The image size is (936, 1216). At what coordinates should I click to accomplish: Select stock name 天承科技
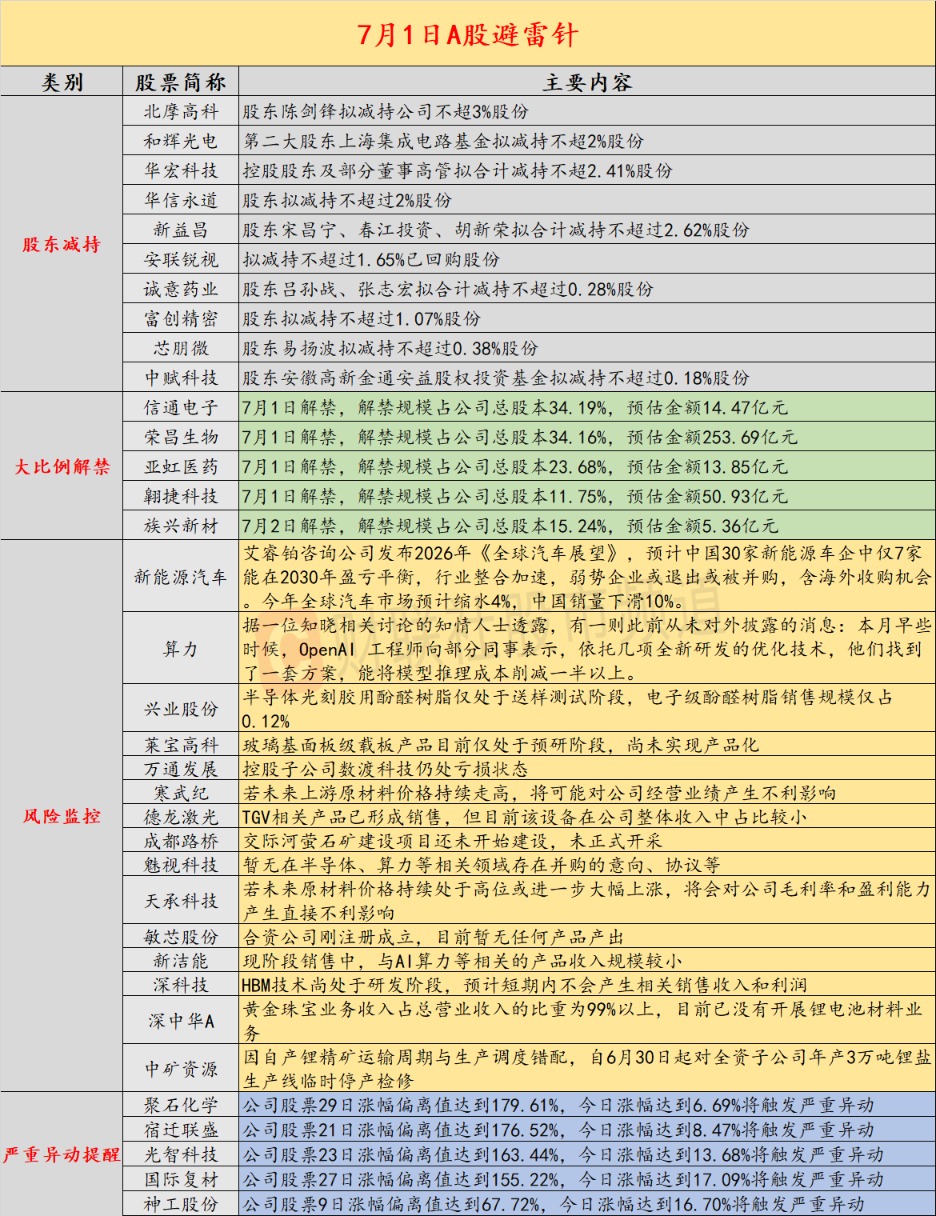click(x=181, y=901)
